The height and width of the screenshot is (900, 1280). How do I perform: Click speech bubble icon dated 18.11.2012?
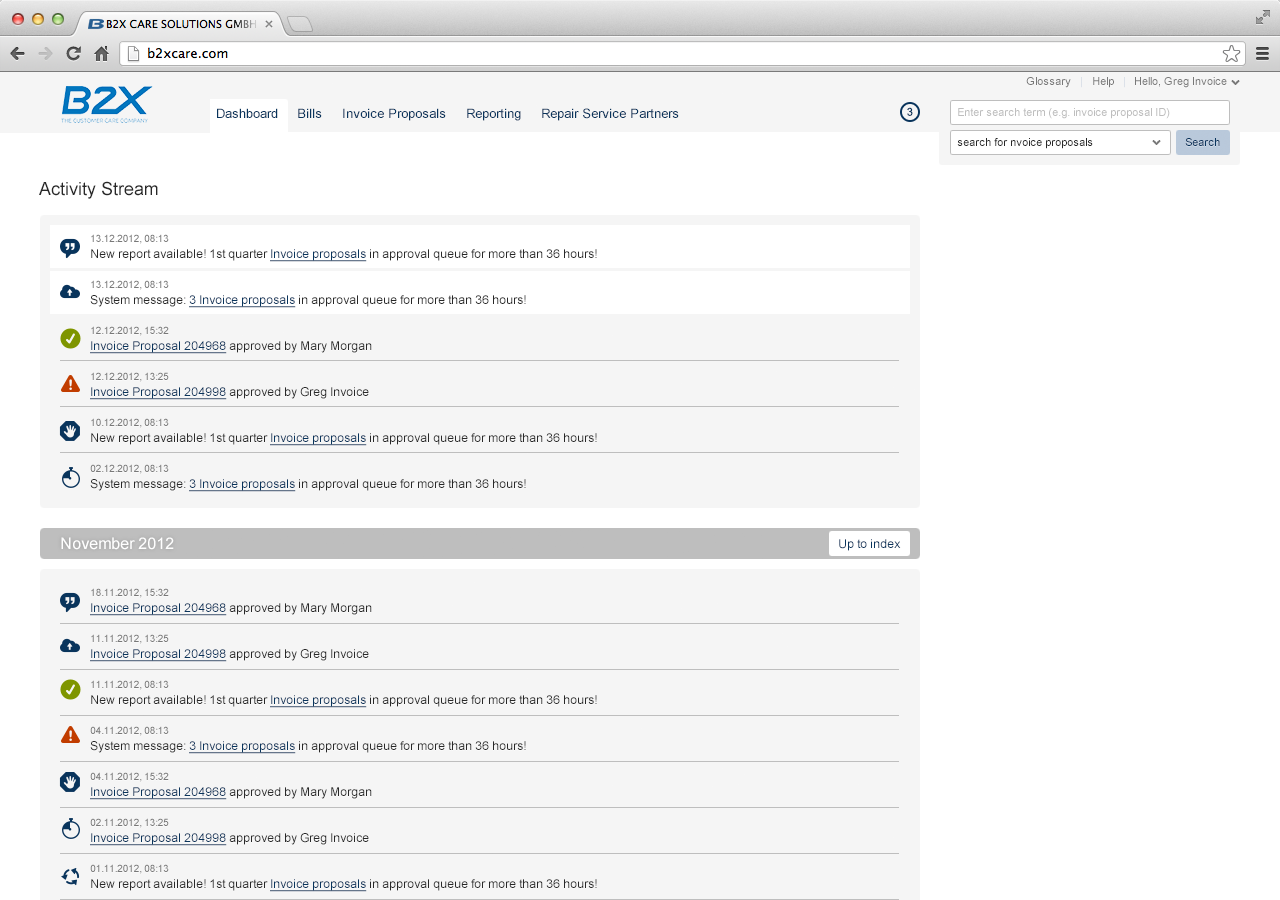click(70, 601)
